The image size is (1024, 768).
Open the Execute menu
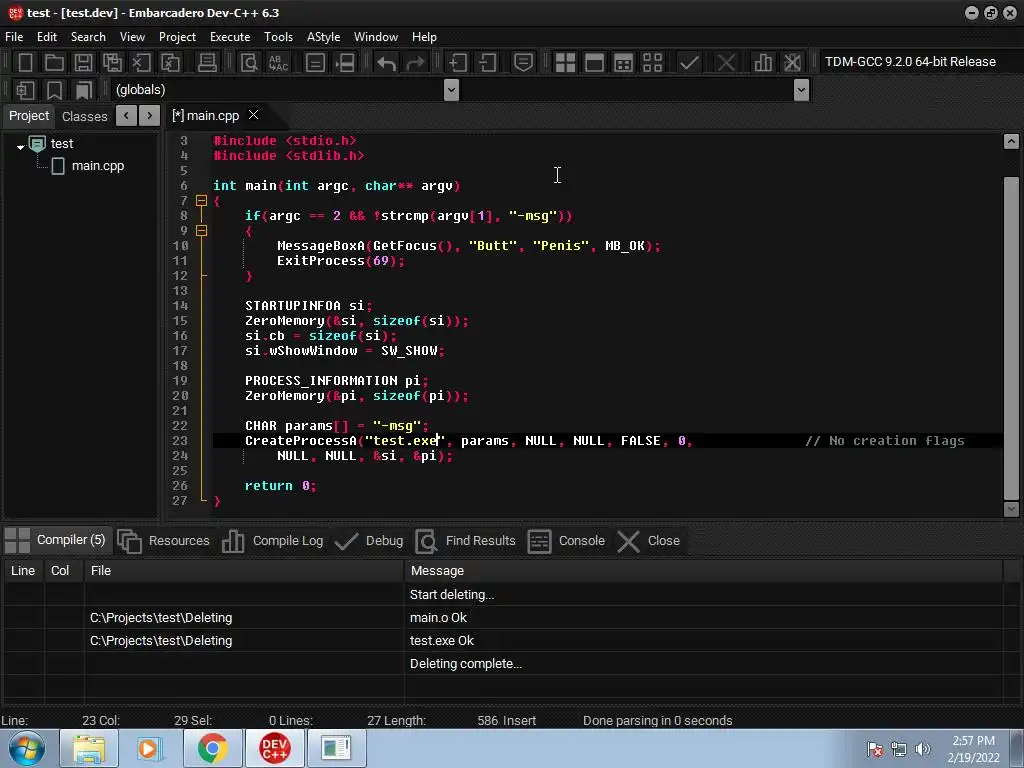(230, 37)
